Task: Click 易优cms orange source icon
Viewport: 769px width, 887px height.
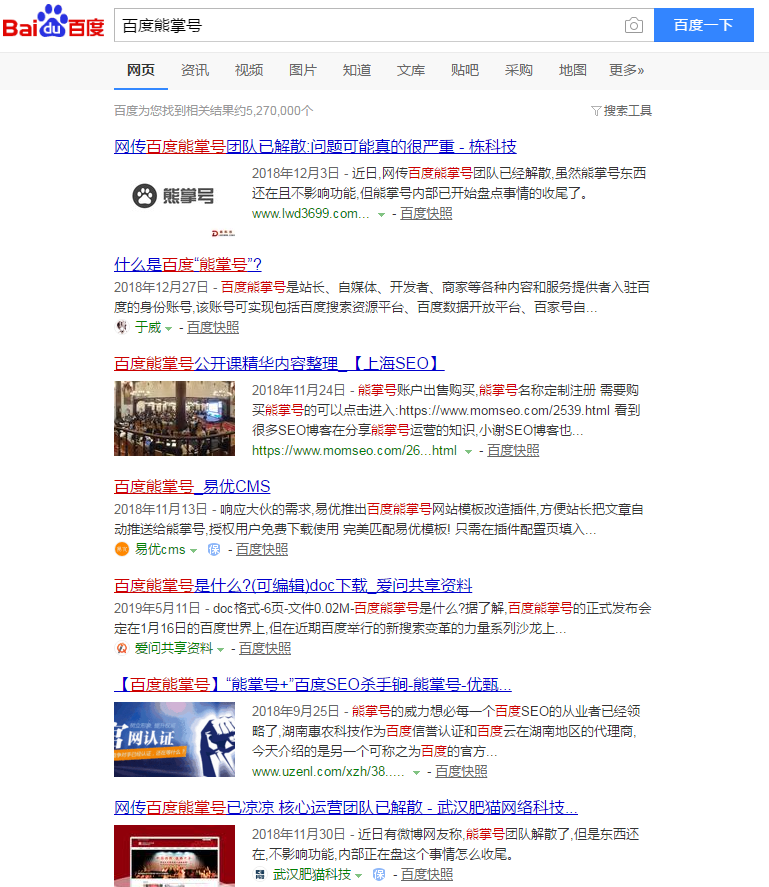Action: point(122,549)
